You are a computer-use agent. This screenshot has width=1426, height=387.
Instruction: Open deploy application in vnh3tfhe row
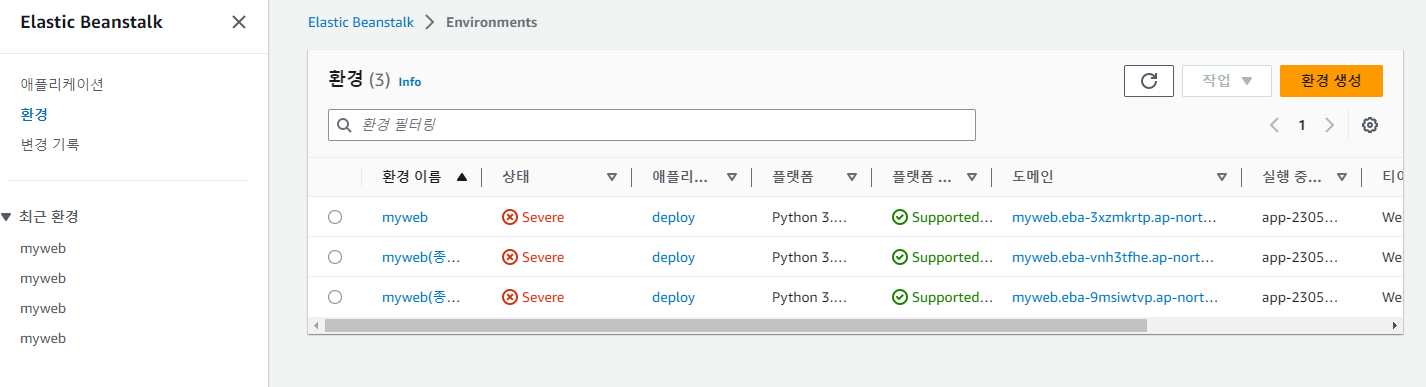[x=673, y=257]
